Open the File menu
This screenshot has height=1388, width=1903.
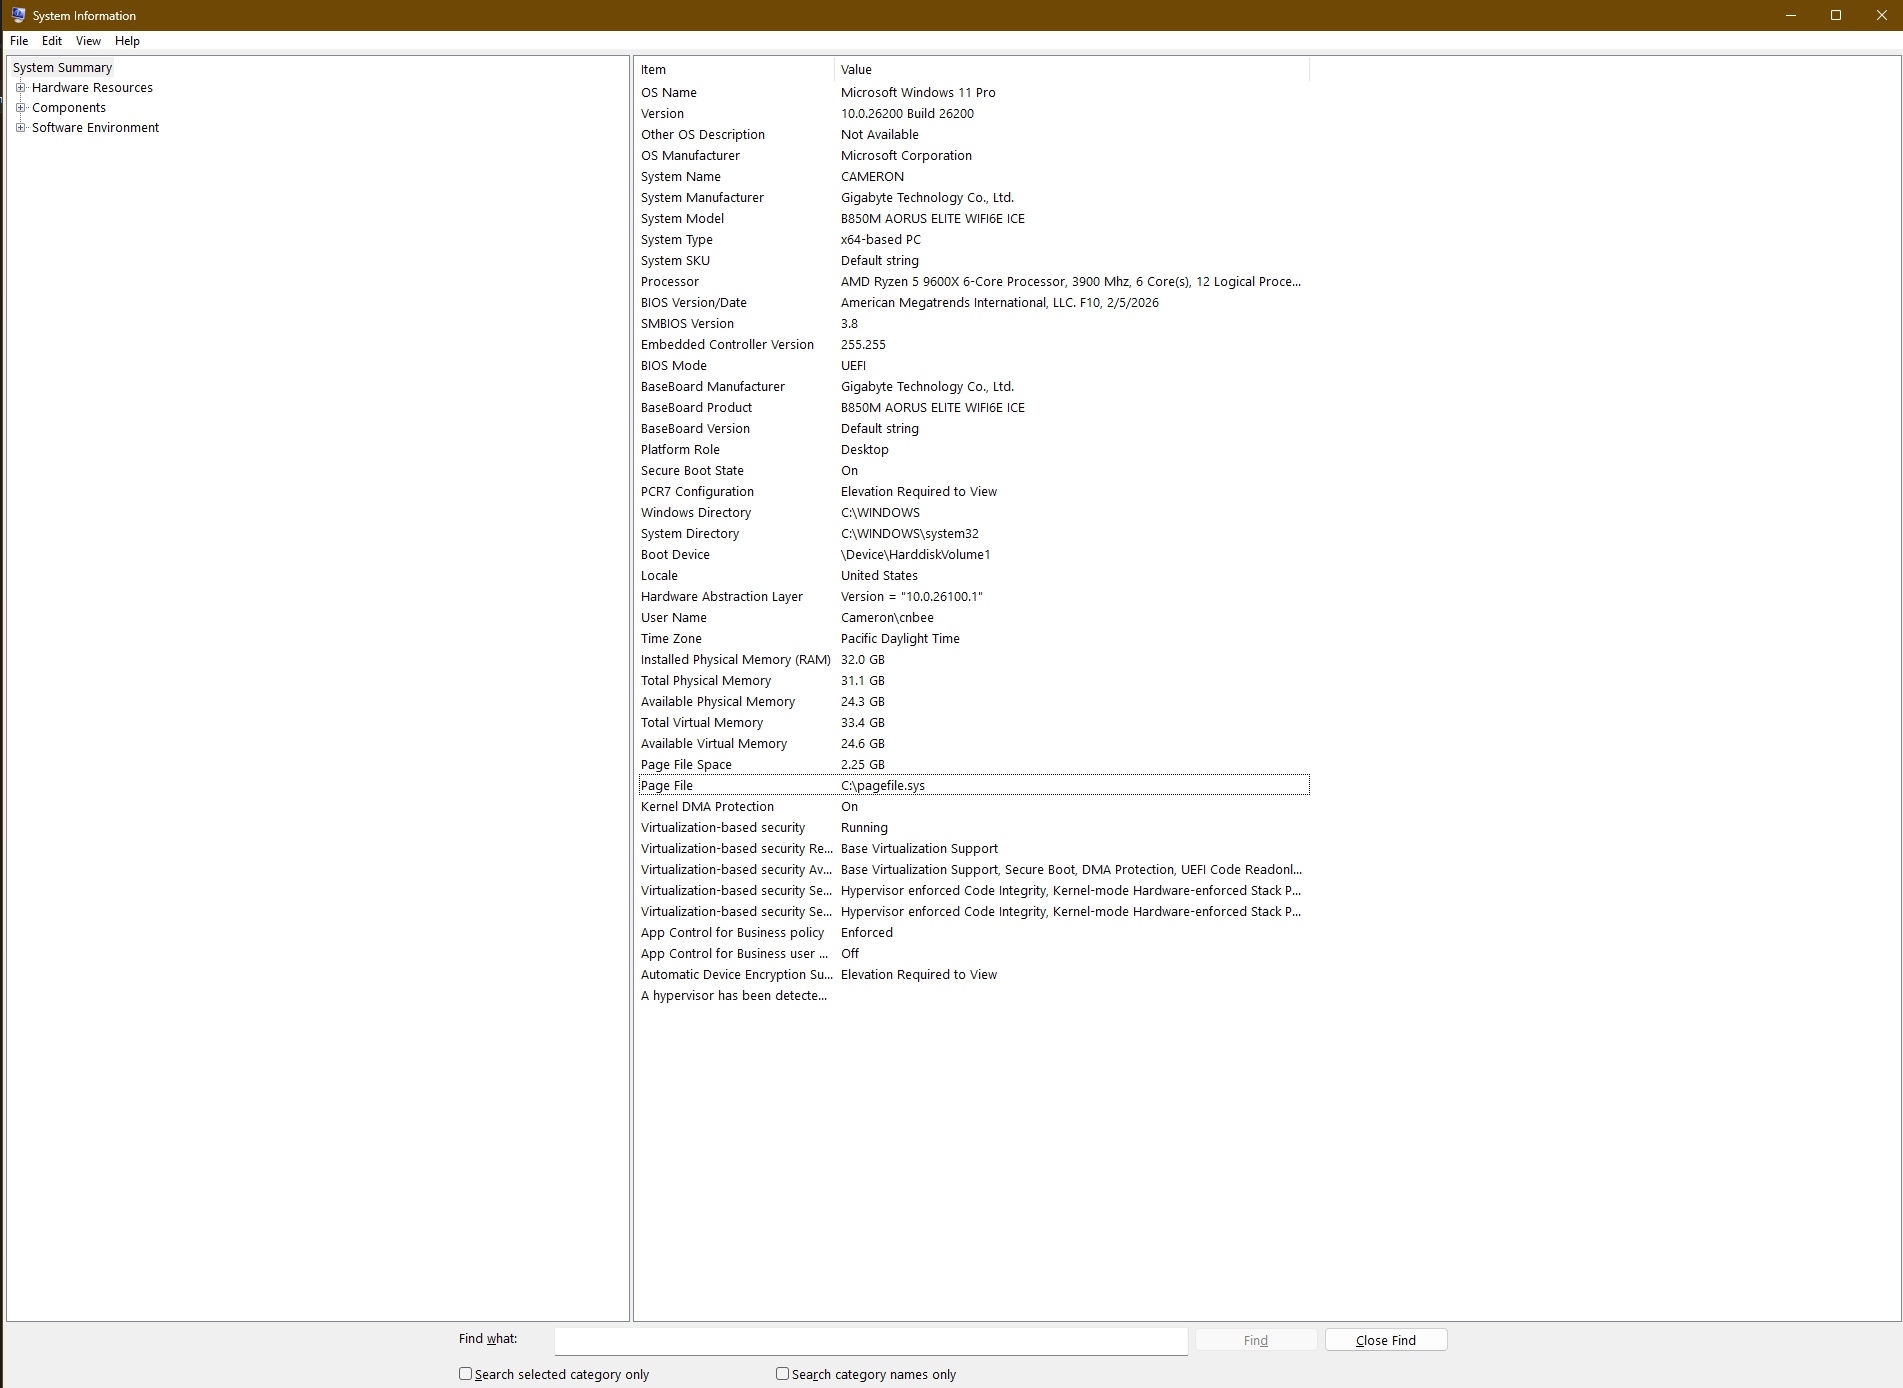[19, 41]
